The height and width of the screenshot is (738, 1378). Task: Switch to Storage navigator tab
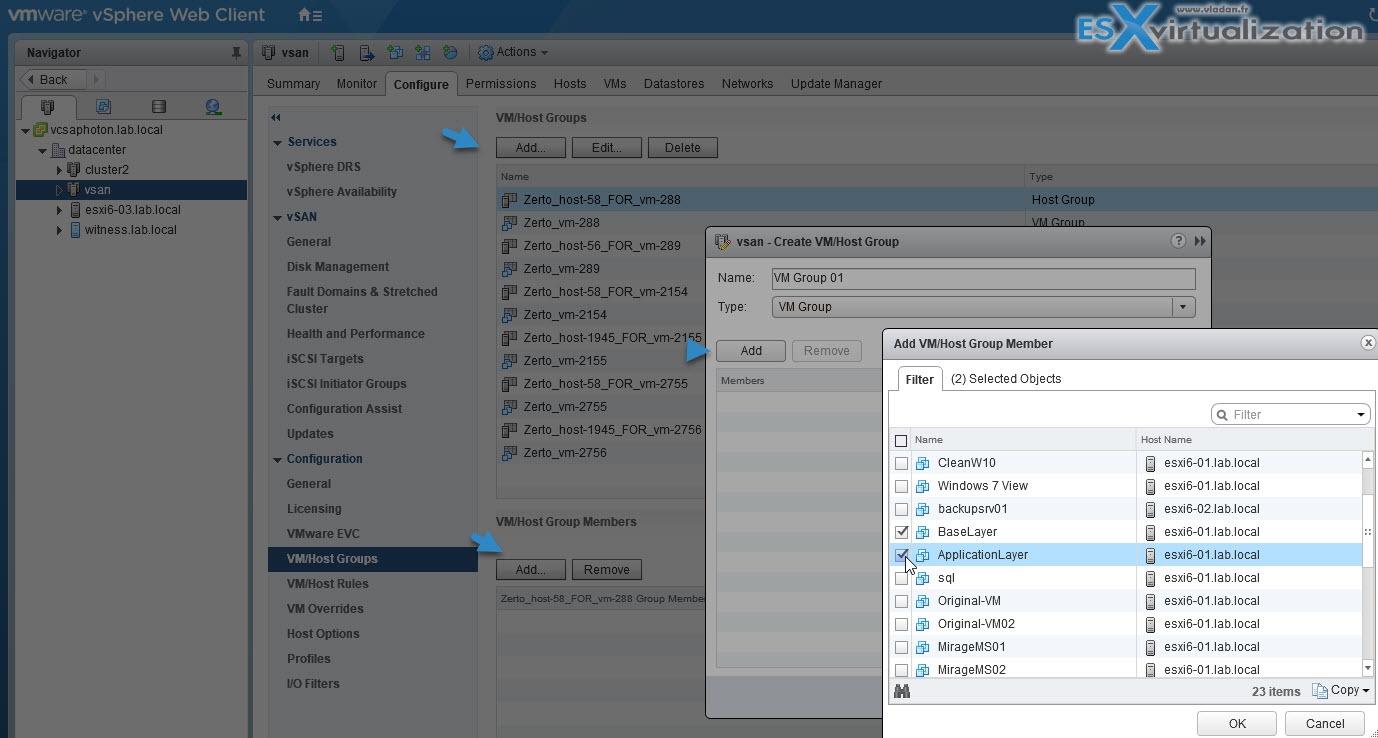tap(158, 107)
